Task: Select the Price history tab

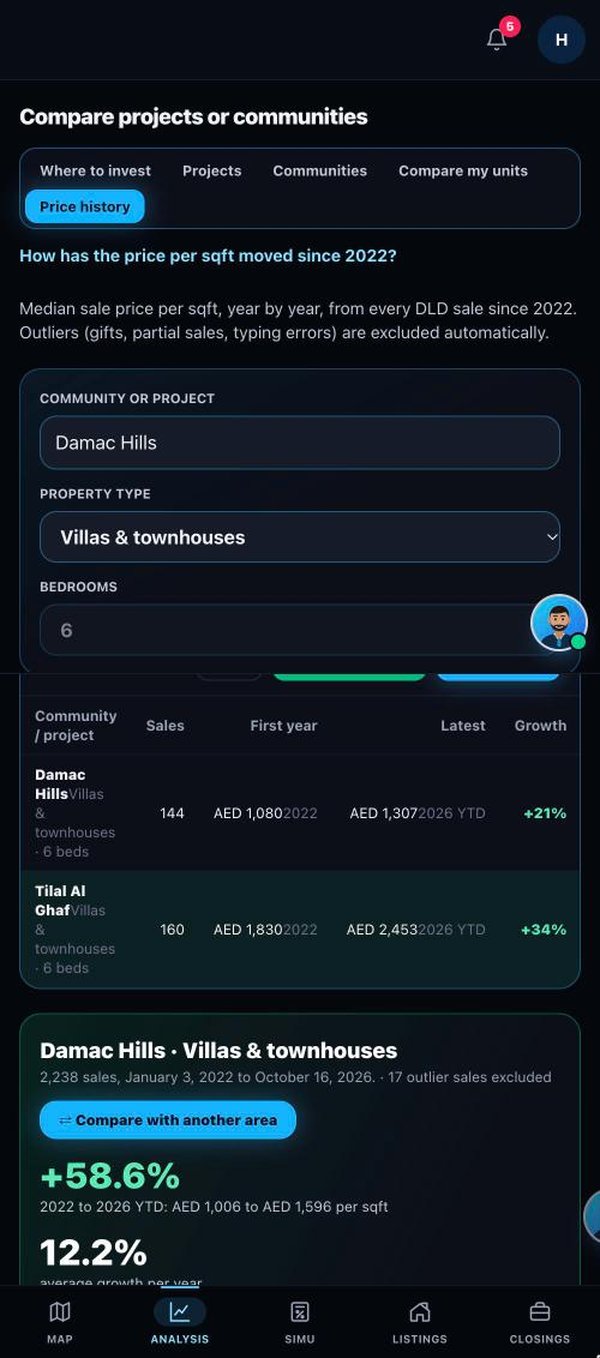Action: pyautogui.click(x=85, y=207)
